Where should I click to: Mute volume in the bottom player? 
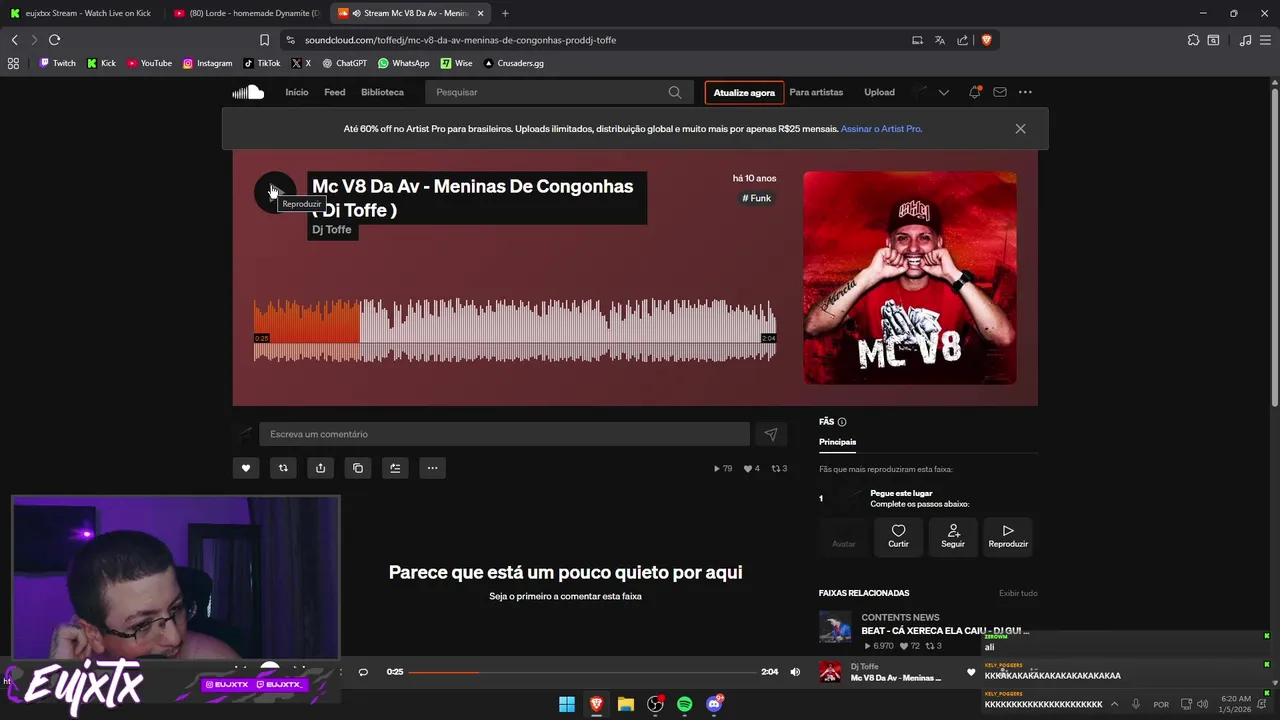pos(795,672)
